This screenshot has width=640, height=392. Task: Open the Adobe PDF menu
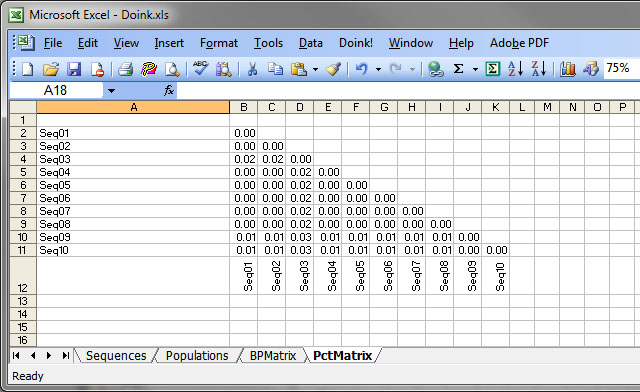point(519,43)
